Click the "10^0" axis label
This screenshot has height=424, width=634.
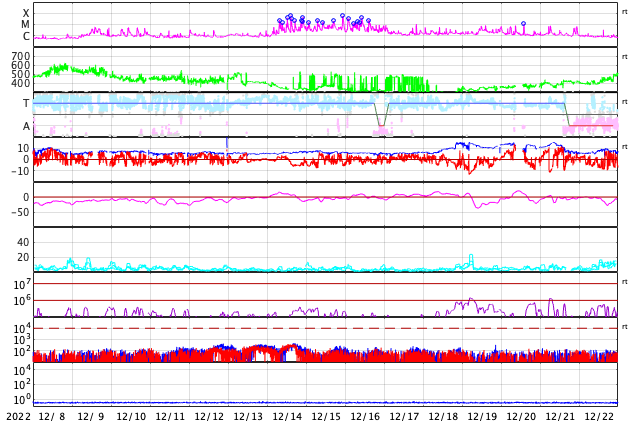coord(22,400)
